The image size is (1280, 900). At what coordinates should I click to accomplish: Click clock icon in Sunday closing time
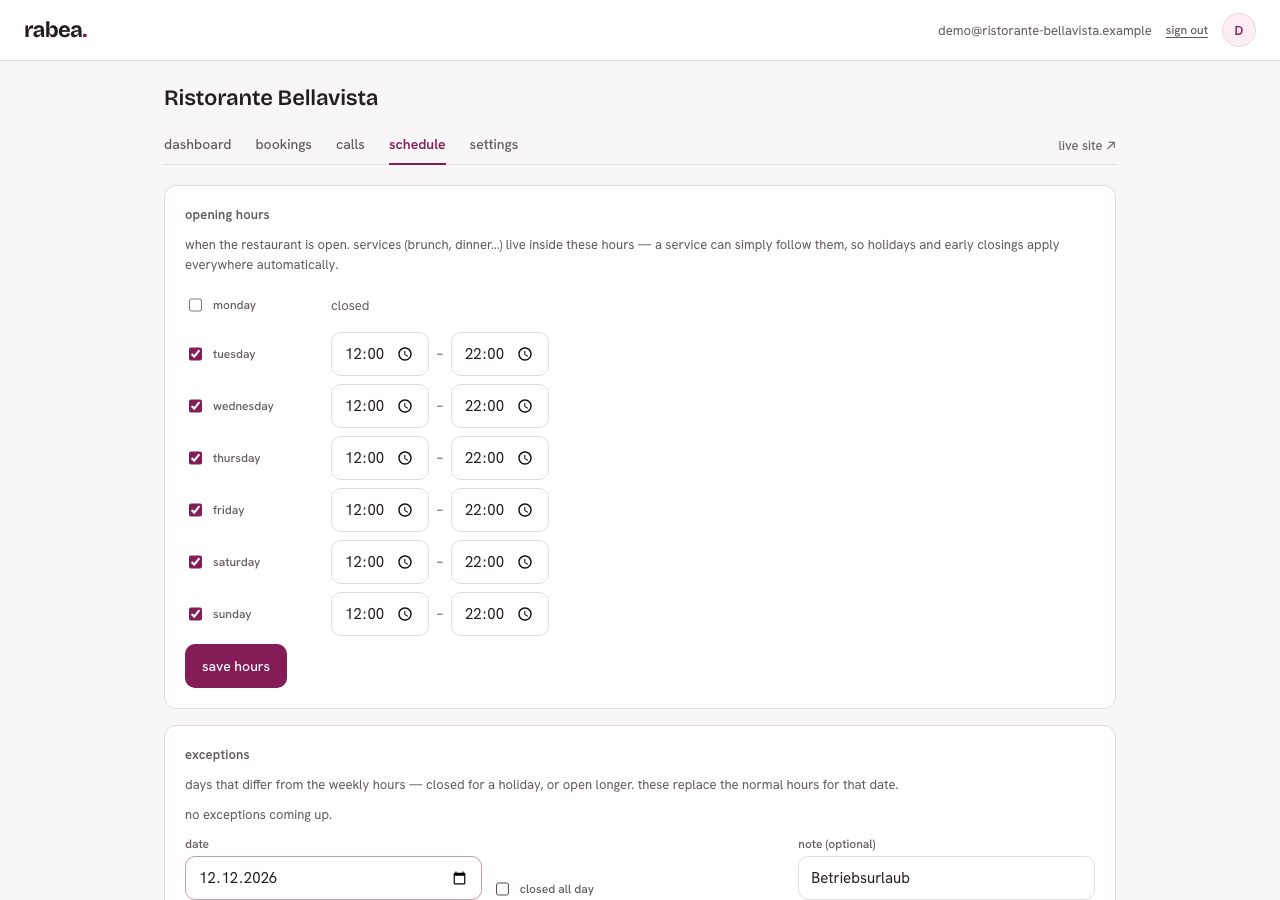[x=525, y=614]
